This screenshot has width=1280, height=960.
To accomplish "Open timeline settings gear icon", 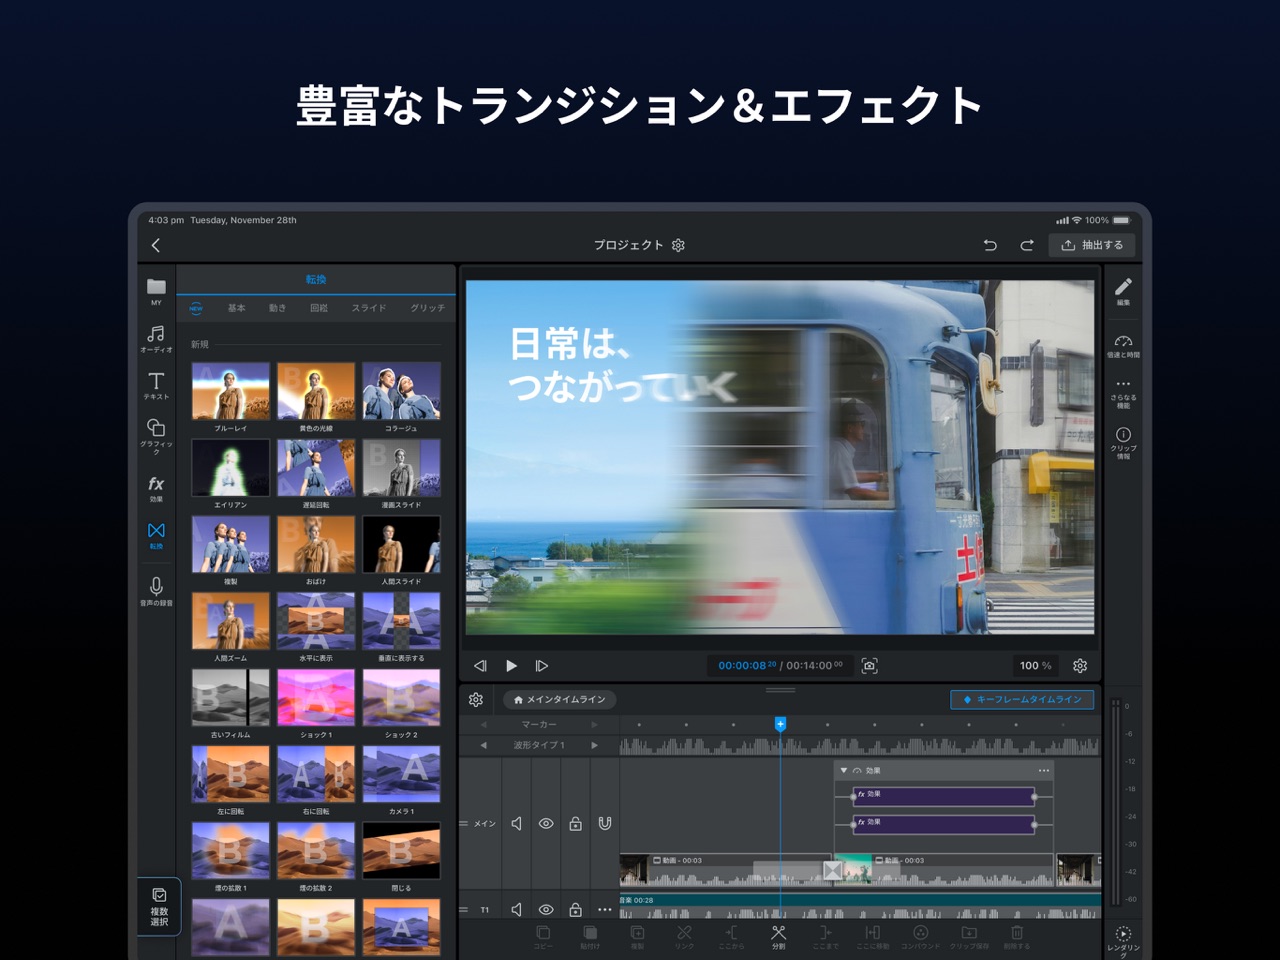I will [x=476, y=700].
